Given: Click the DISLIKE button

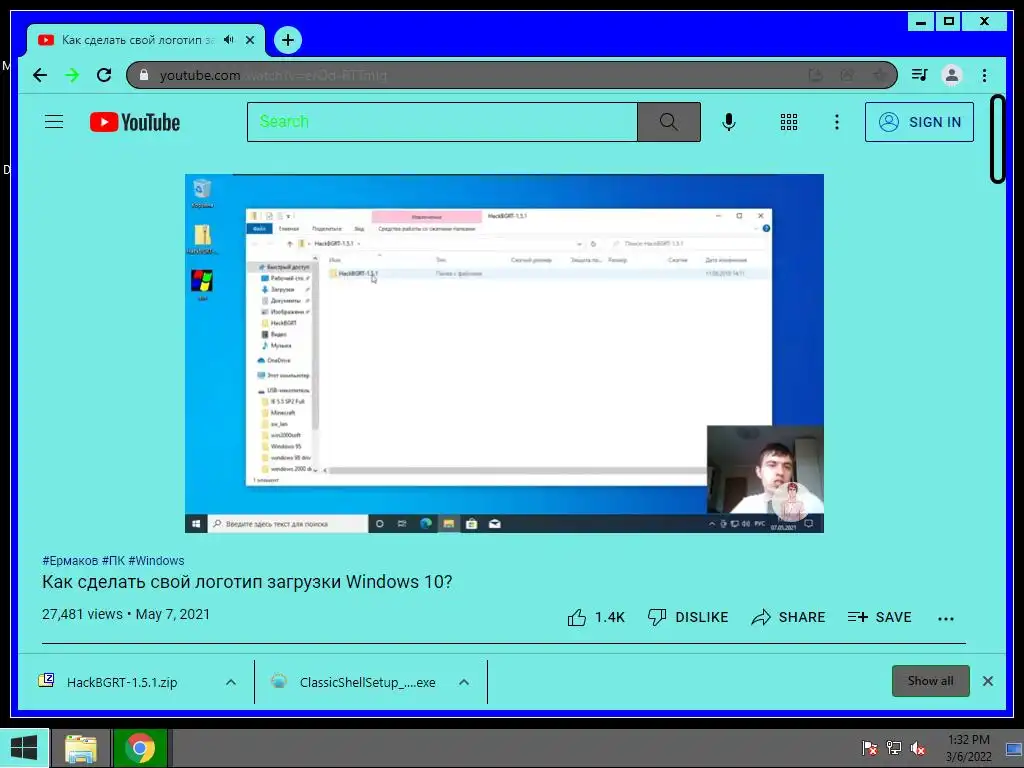Looking at the screenshot, I should point(688,617).
